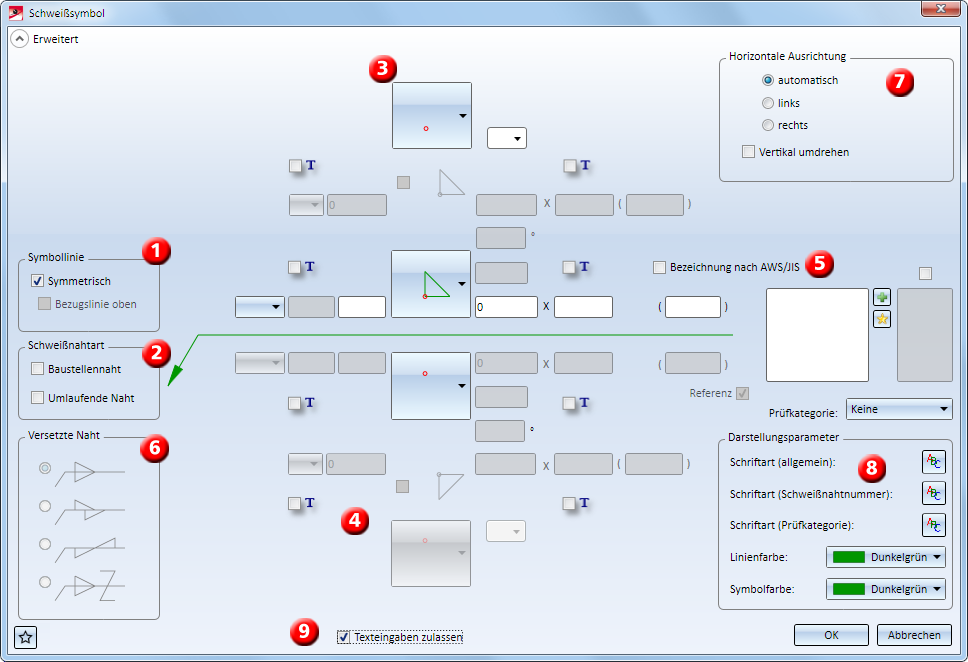968x662 pixels.
Task: Collapse the Erweitert section chevron
Action: point(20,39)
